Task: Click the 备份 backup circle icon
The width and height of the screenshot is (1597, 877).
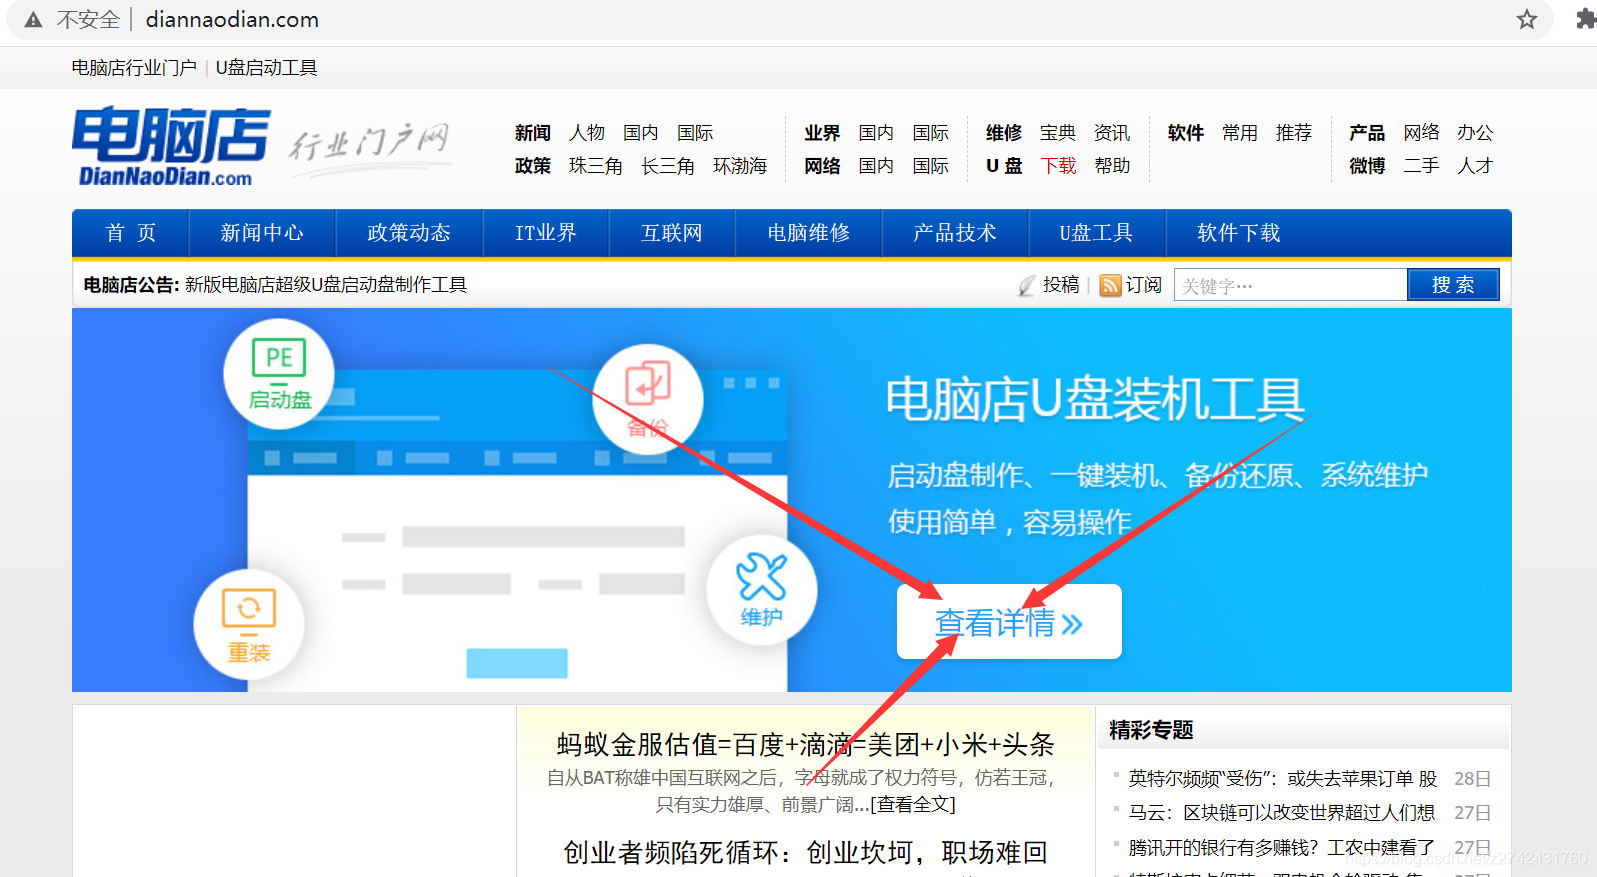Action: coord(648,399)
